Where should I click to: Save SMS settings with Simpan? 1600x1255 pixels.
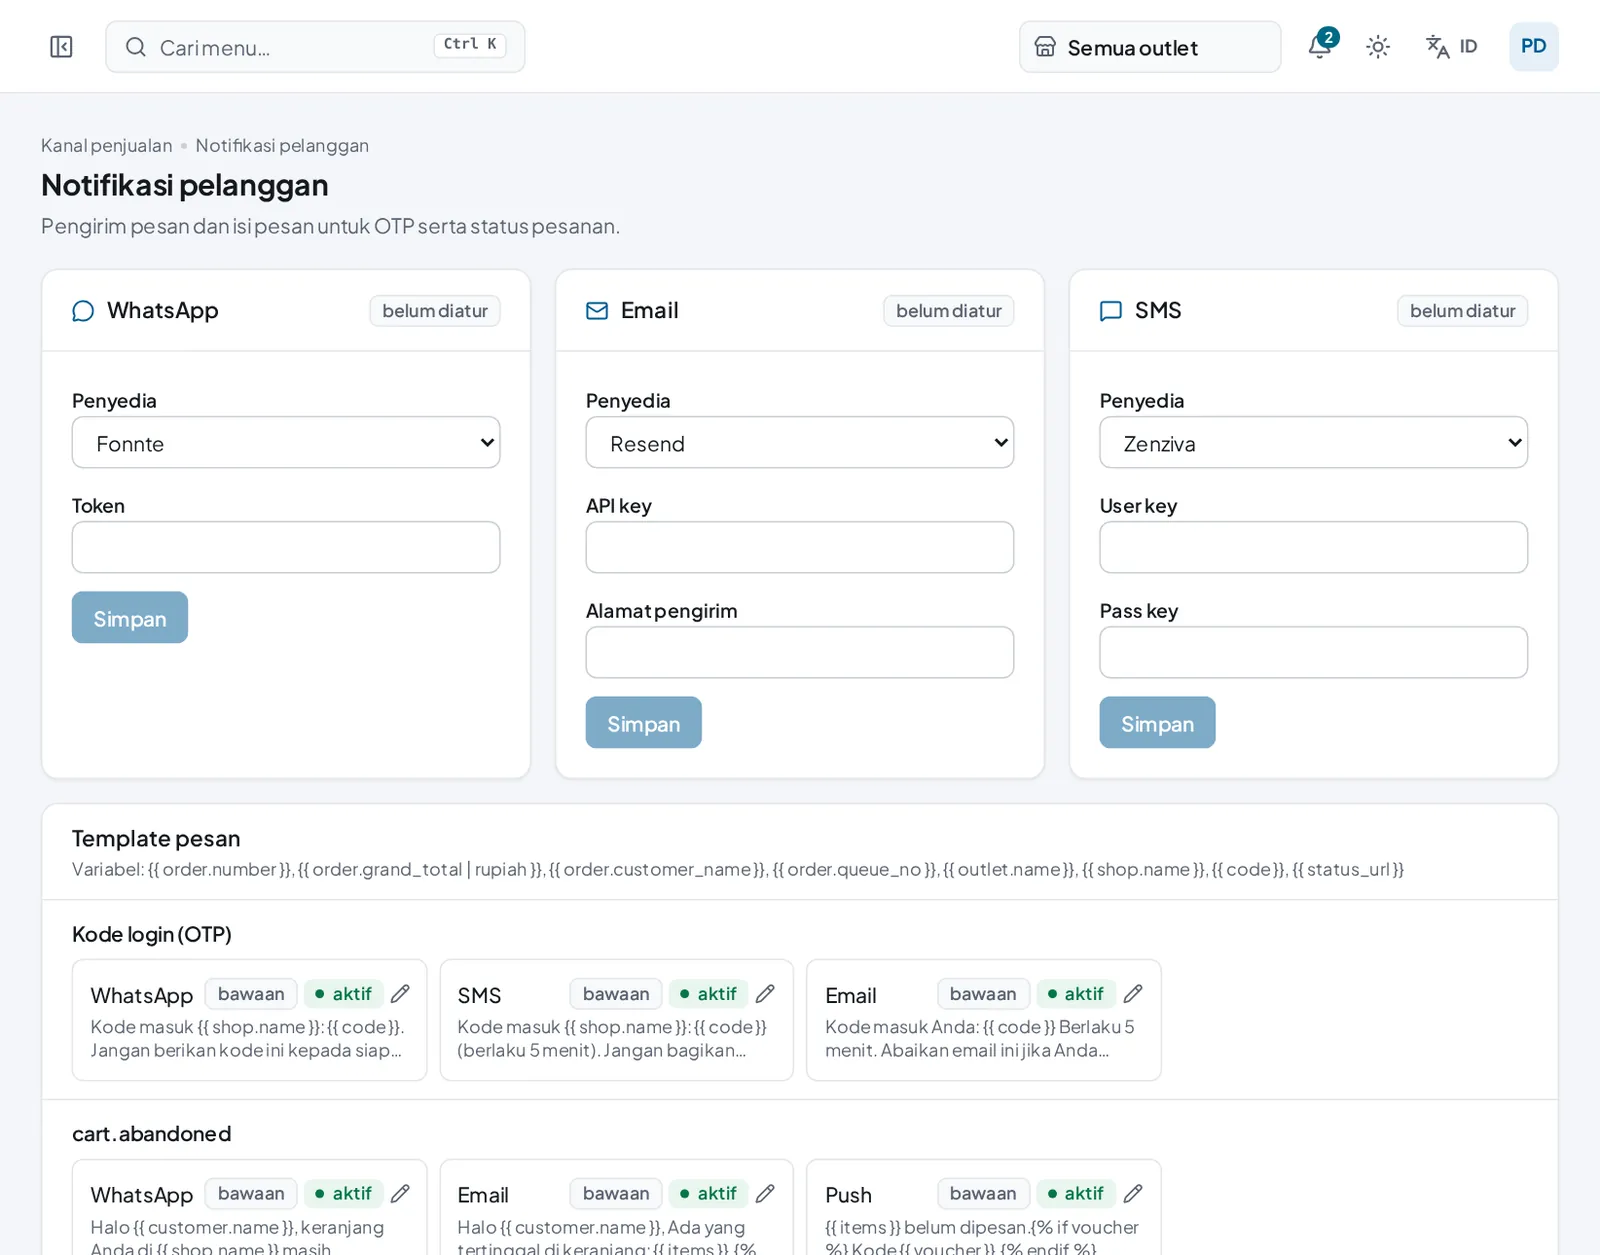pyautogui.click(x=1158, y=723)
